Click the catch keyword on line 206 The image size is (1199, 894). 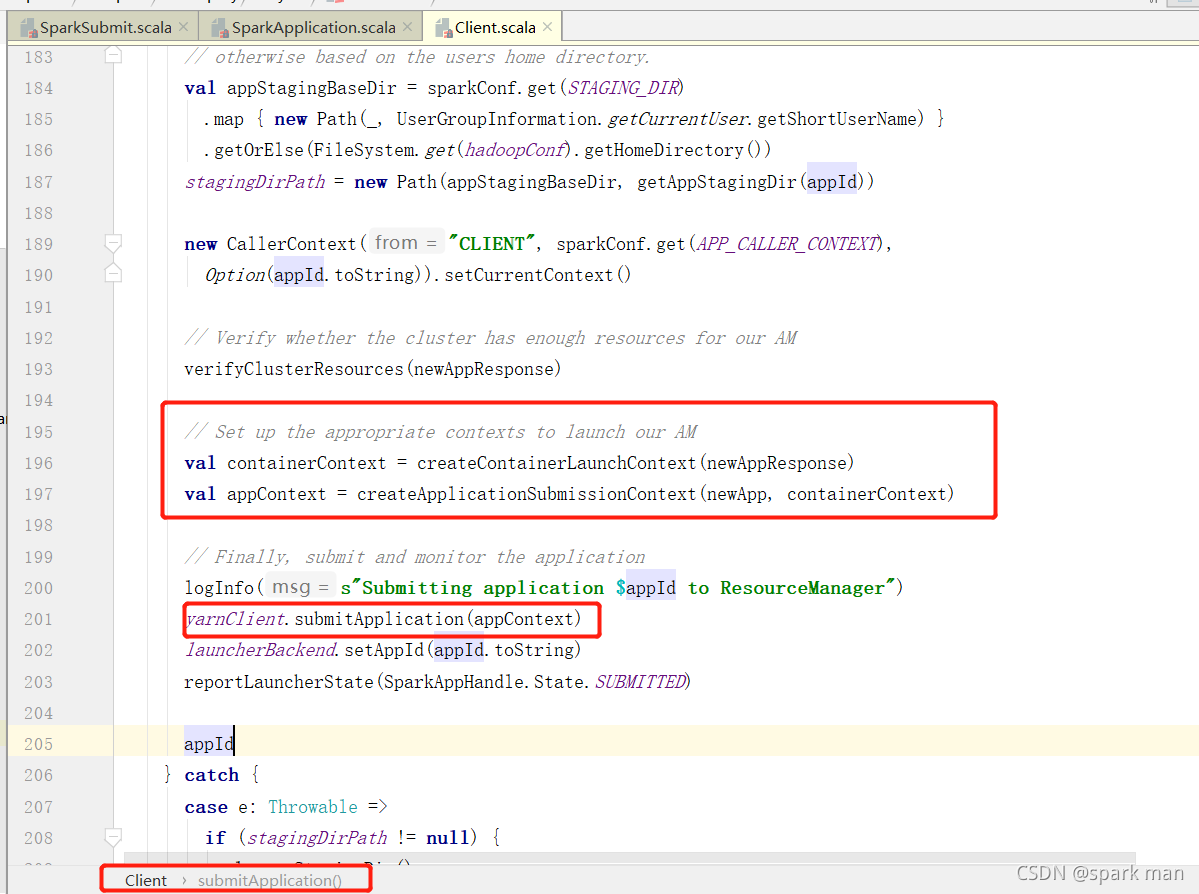(212, 775)
